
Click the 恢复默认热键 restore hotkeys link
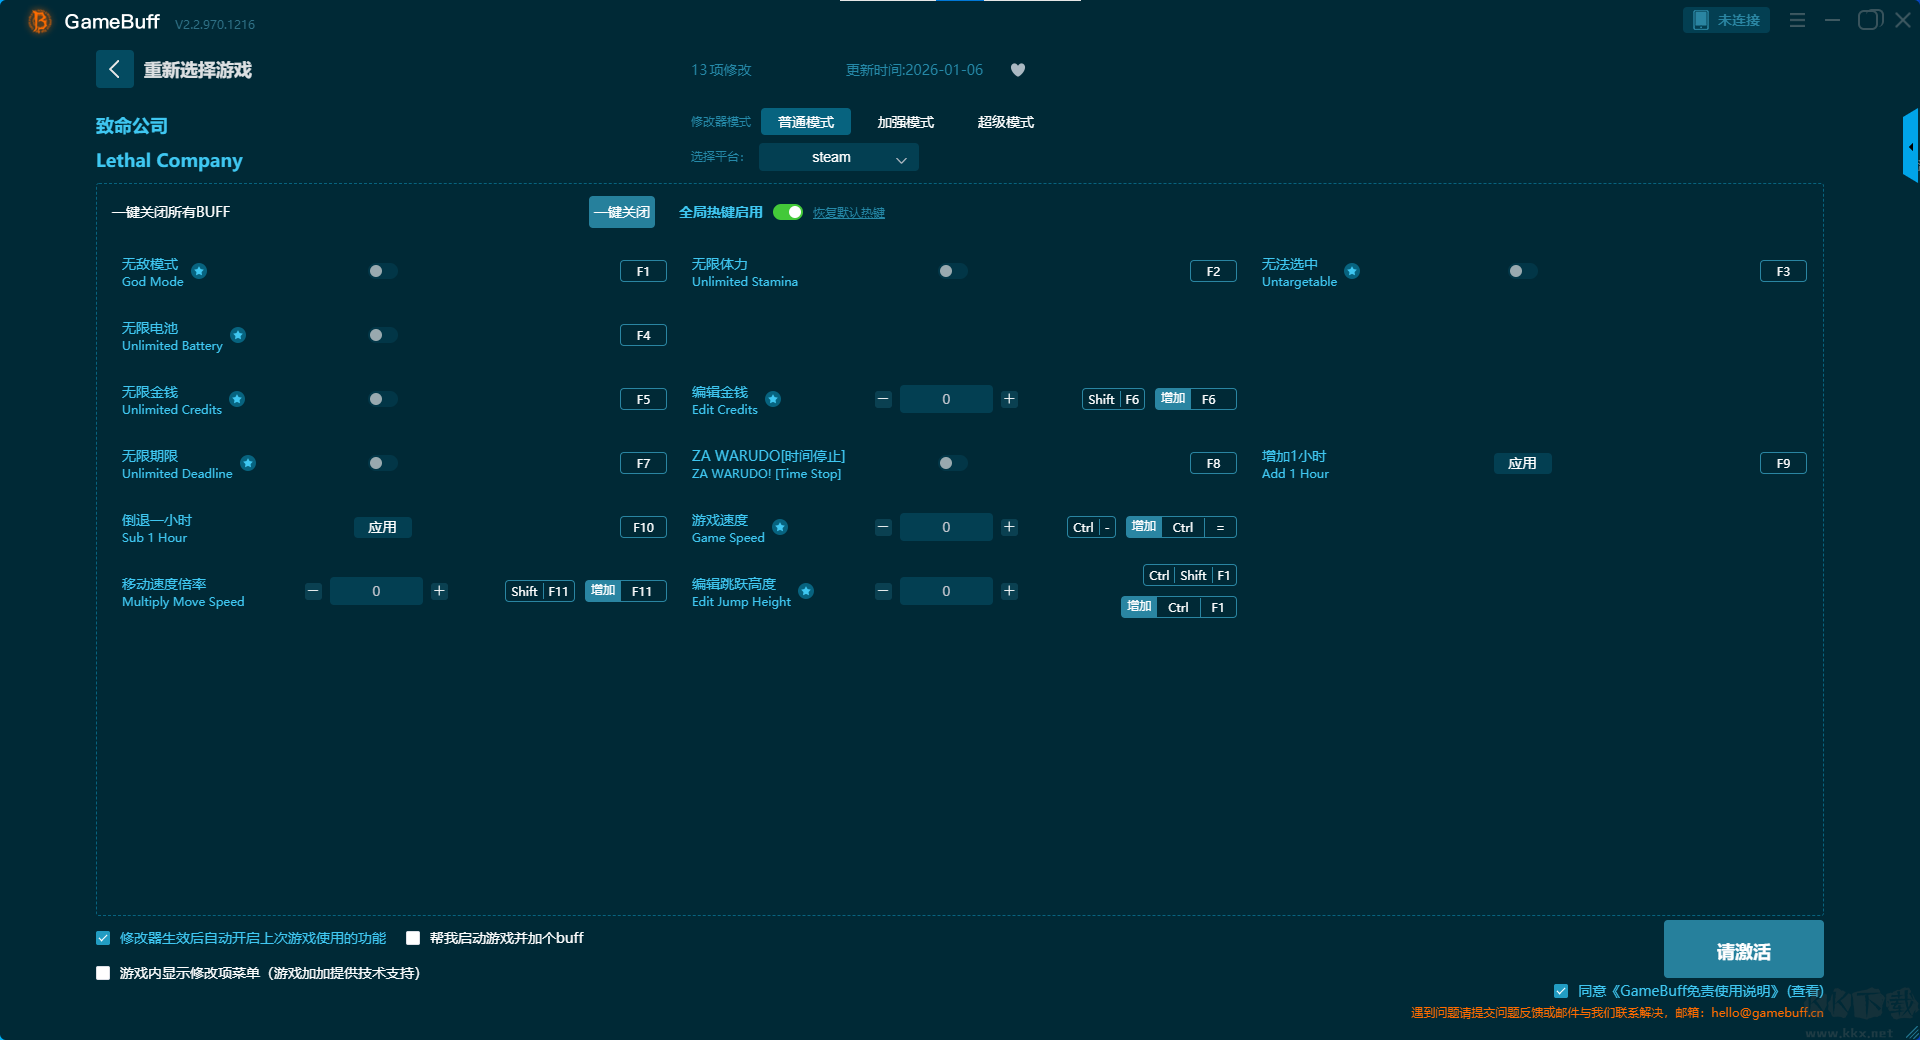pyautogui.click(x=848, y=213)
